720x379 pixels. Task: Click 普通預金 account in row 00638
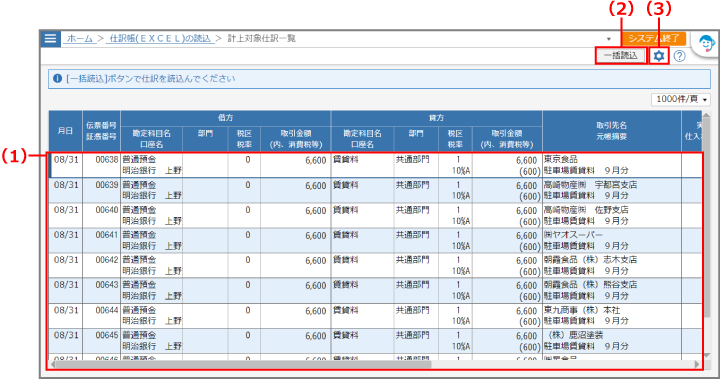click(x=139, y=160)
